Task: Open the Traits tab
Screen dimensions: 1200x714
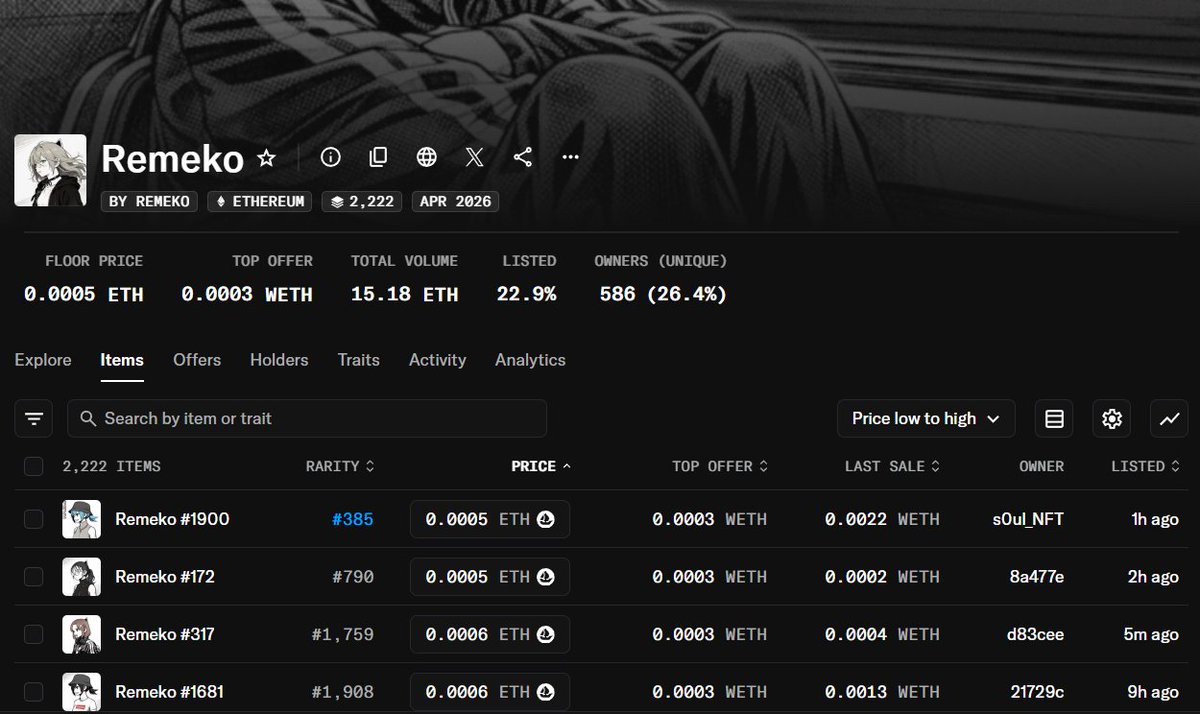Action: point(358,360)
